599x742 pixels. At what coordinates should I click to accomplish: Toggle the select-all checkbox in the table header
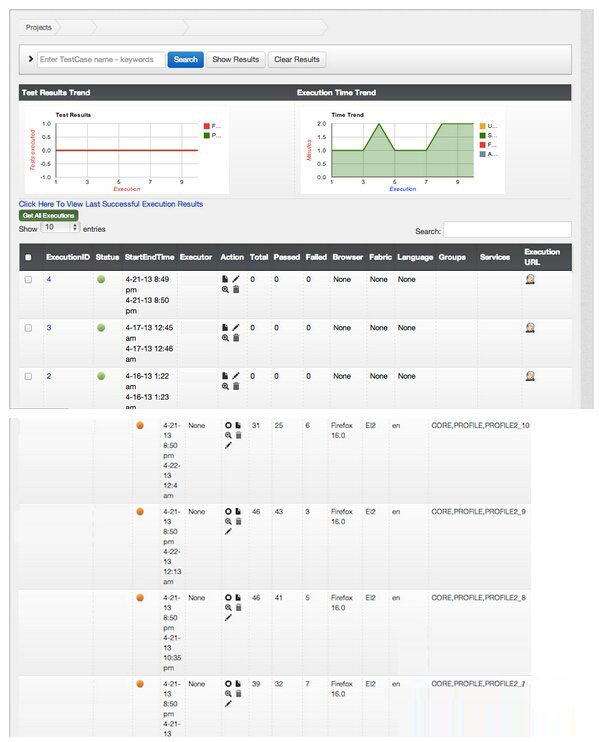pos(28,257)
